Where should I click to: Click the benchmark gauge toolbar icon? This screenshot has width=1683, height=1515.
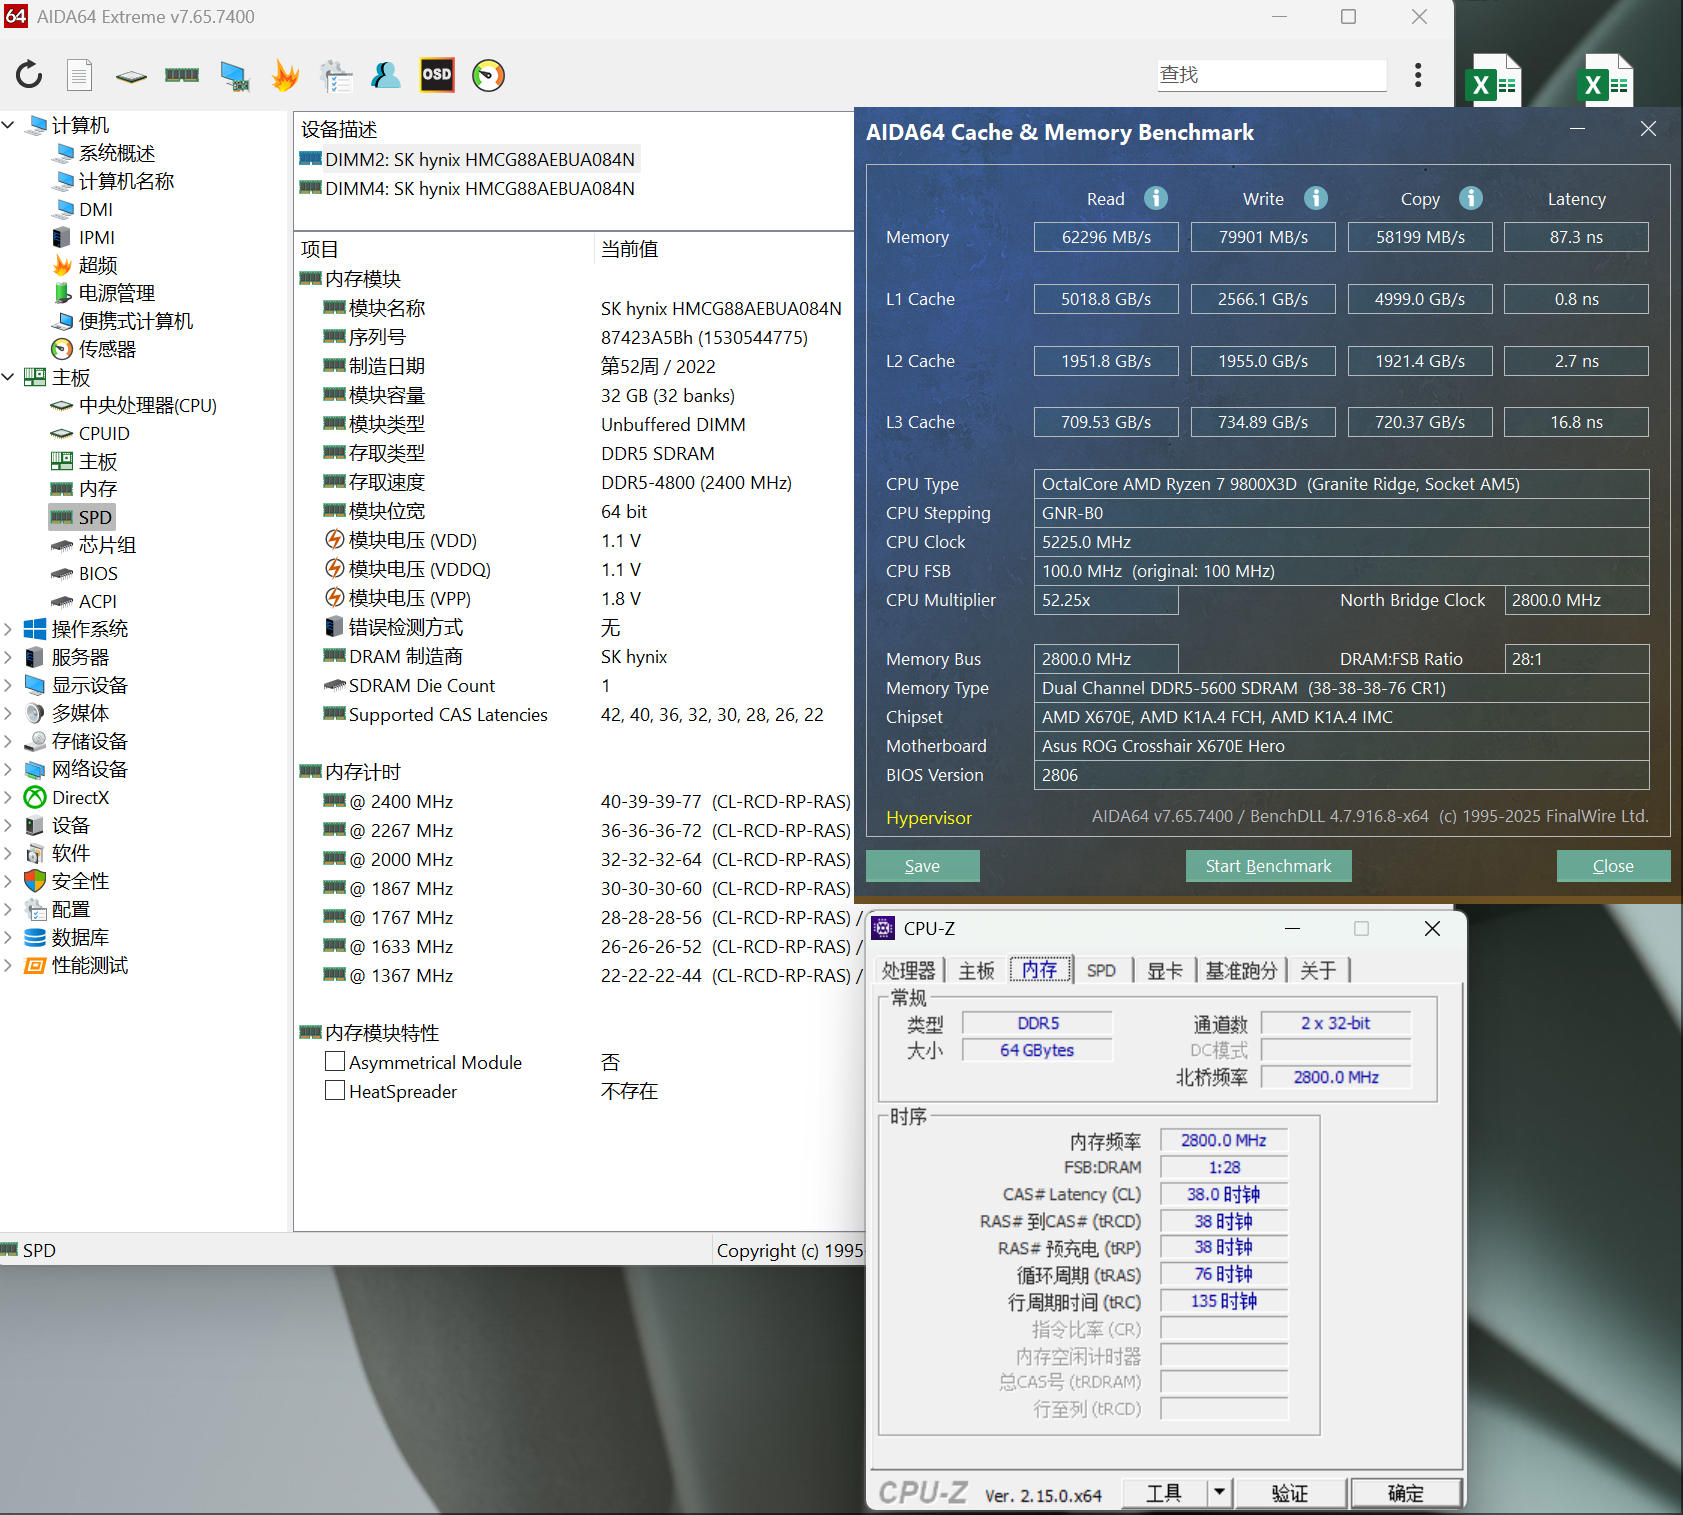488,75
